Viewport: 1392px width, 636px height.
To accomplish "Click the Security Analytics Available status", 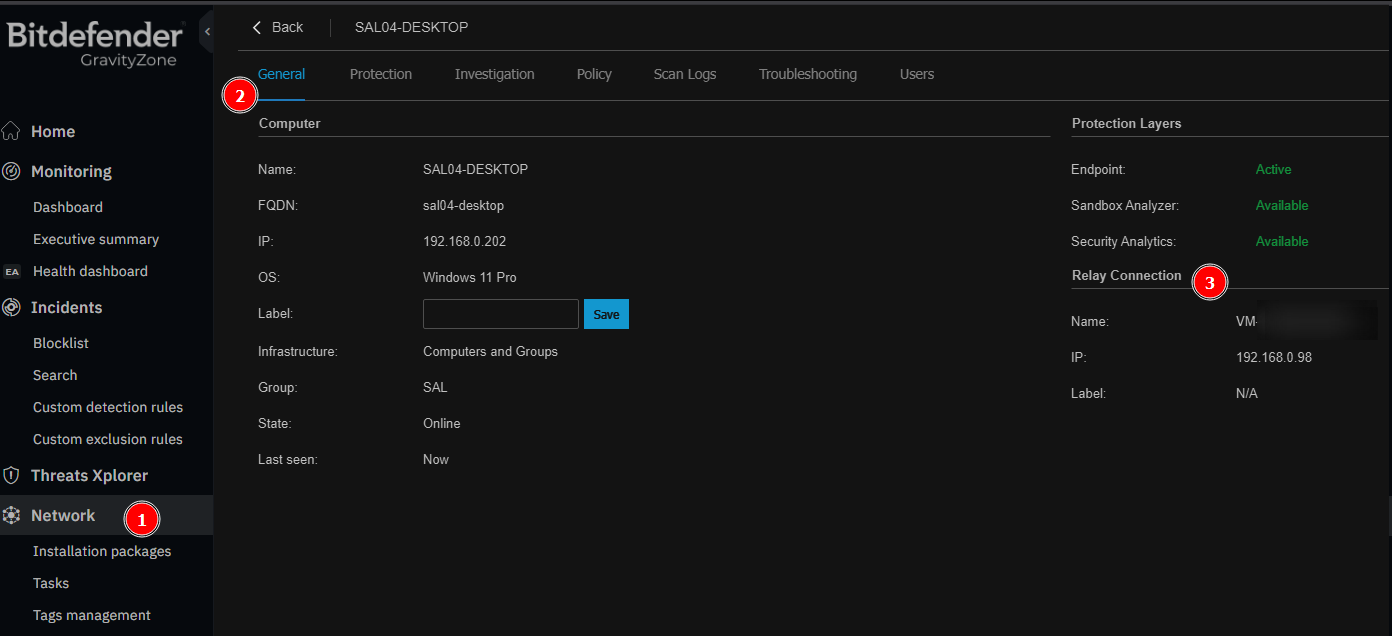I will pyautogui.click(x=1282, y=241).
